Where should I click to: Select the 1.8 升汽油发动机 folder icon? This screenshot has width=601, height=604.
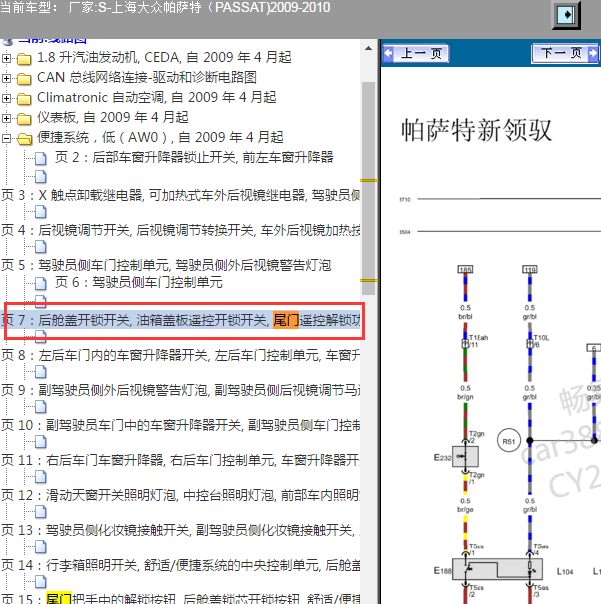tap(24, 59)
